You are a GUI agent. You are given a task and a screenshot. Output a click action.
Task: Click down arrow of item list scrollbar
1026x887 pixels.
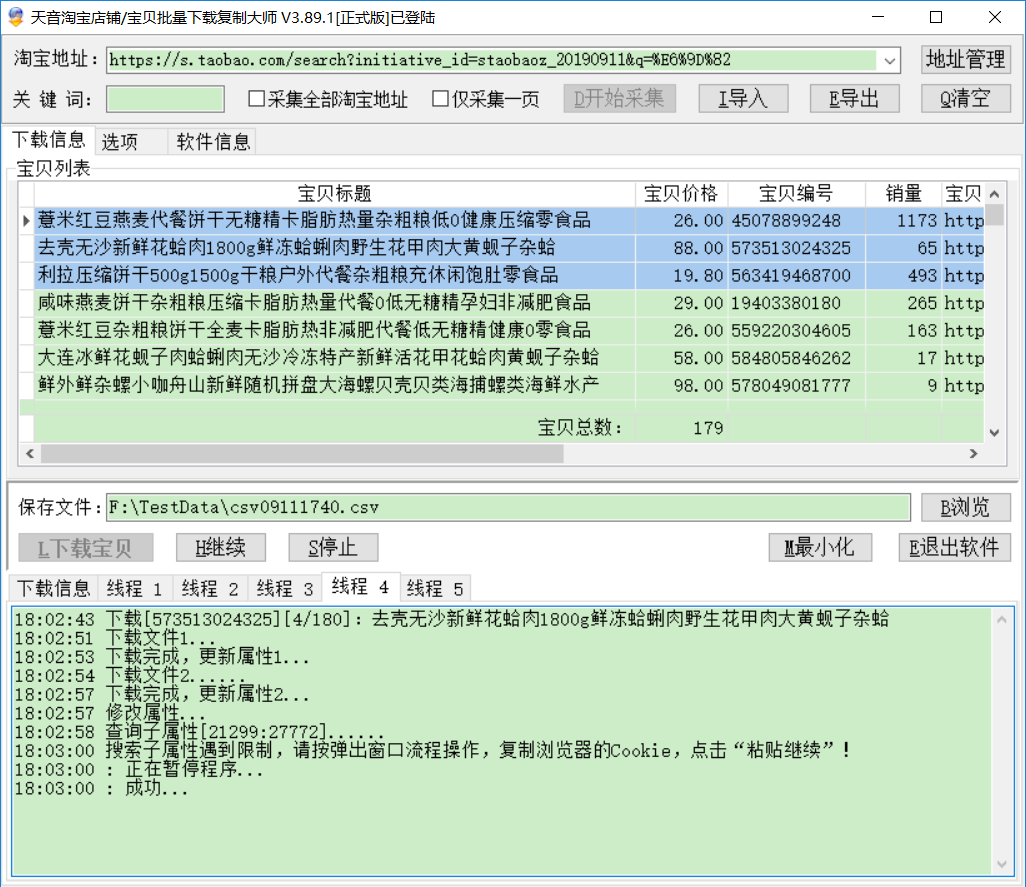[x=994, y=432]
